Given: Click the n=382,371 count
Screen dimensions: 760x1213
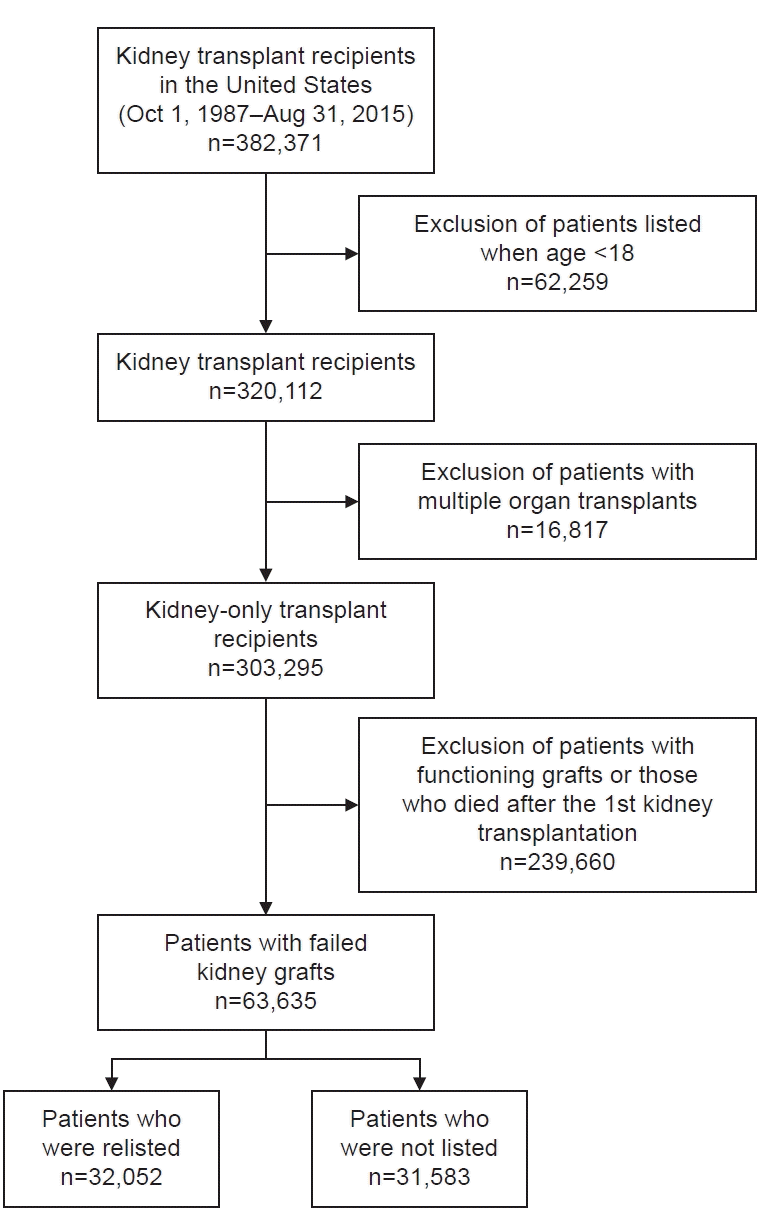Looking at the screenshot, I should [x=265, y=142].
